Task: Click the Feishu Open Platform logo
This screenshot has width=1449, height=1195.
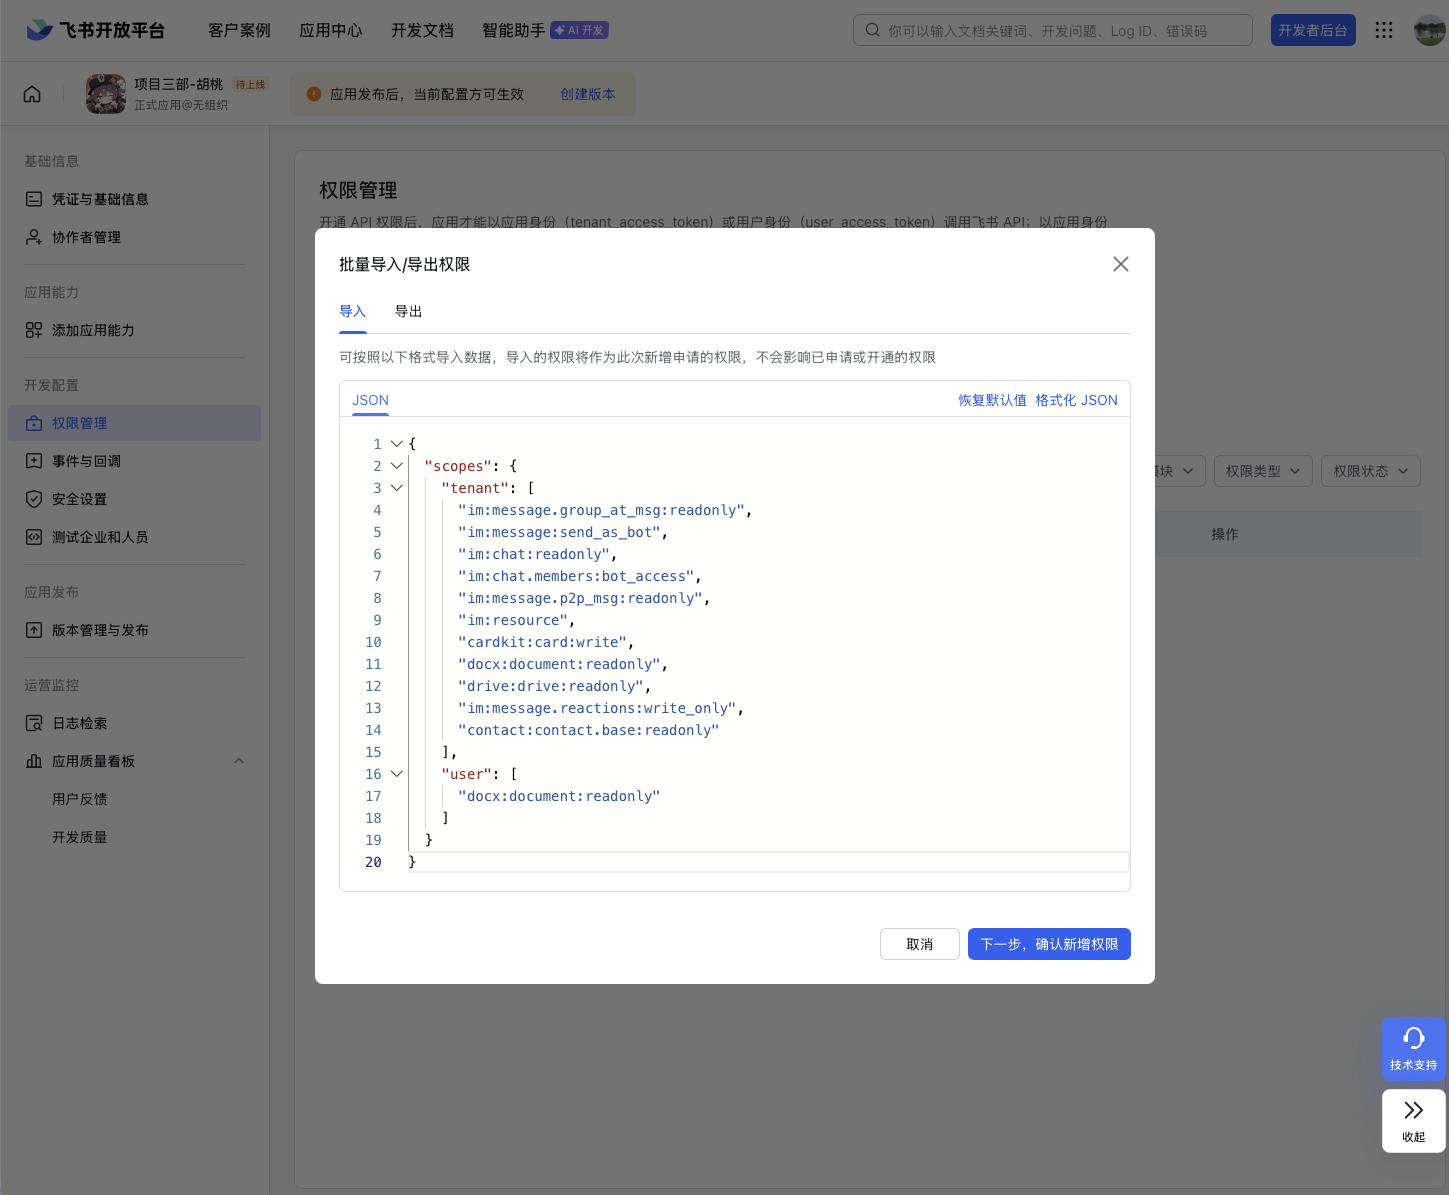Action: click(94, 30)
